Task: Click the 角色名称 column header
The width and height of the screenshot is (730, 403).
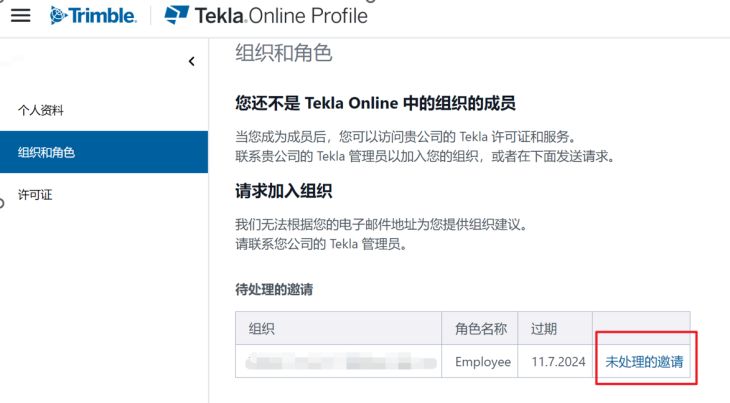Action: pos(482,329)
